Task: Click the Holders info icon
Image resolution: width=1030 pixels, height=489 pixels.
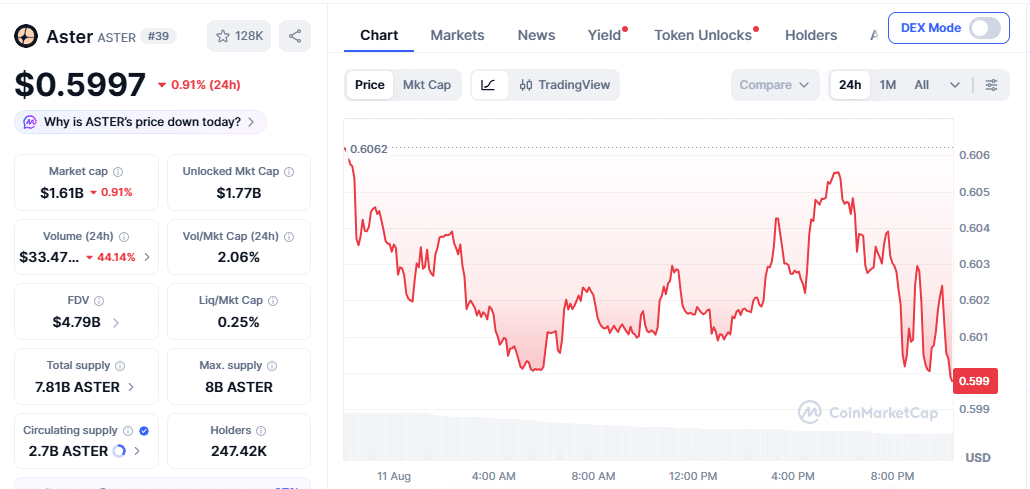Action: [261, 431]
